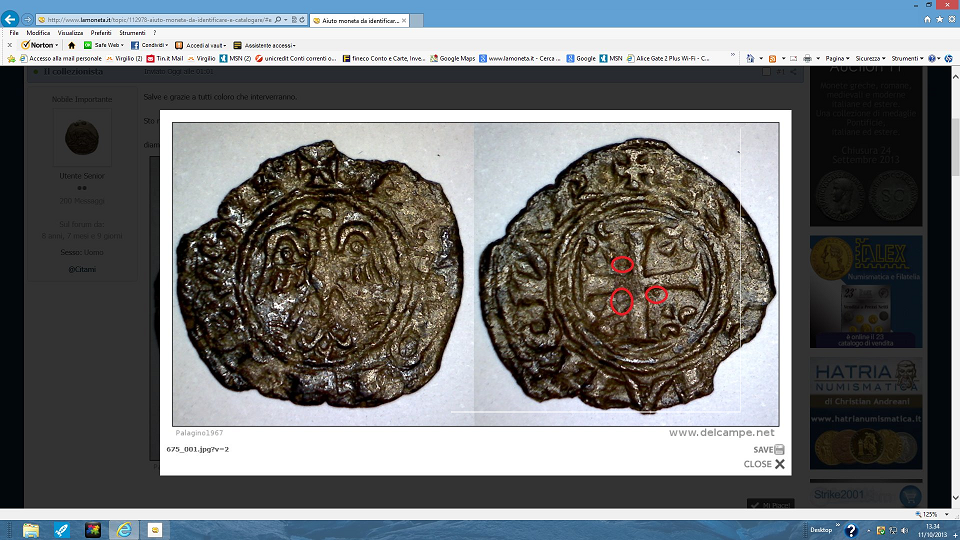
Task: Click the network tray icon
Action: coord(893,530)
